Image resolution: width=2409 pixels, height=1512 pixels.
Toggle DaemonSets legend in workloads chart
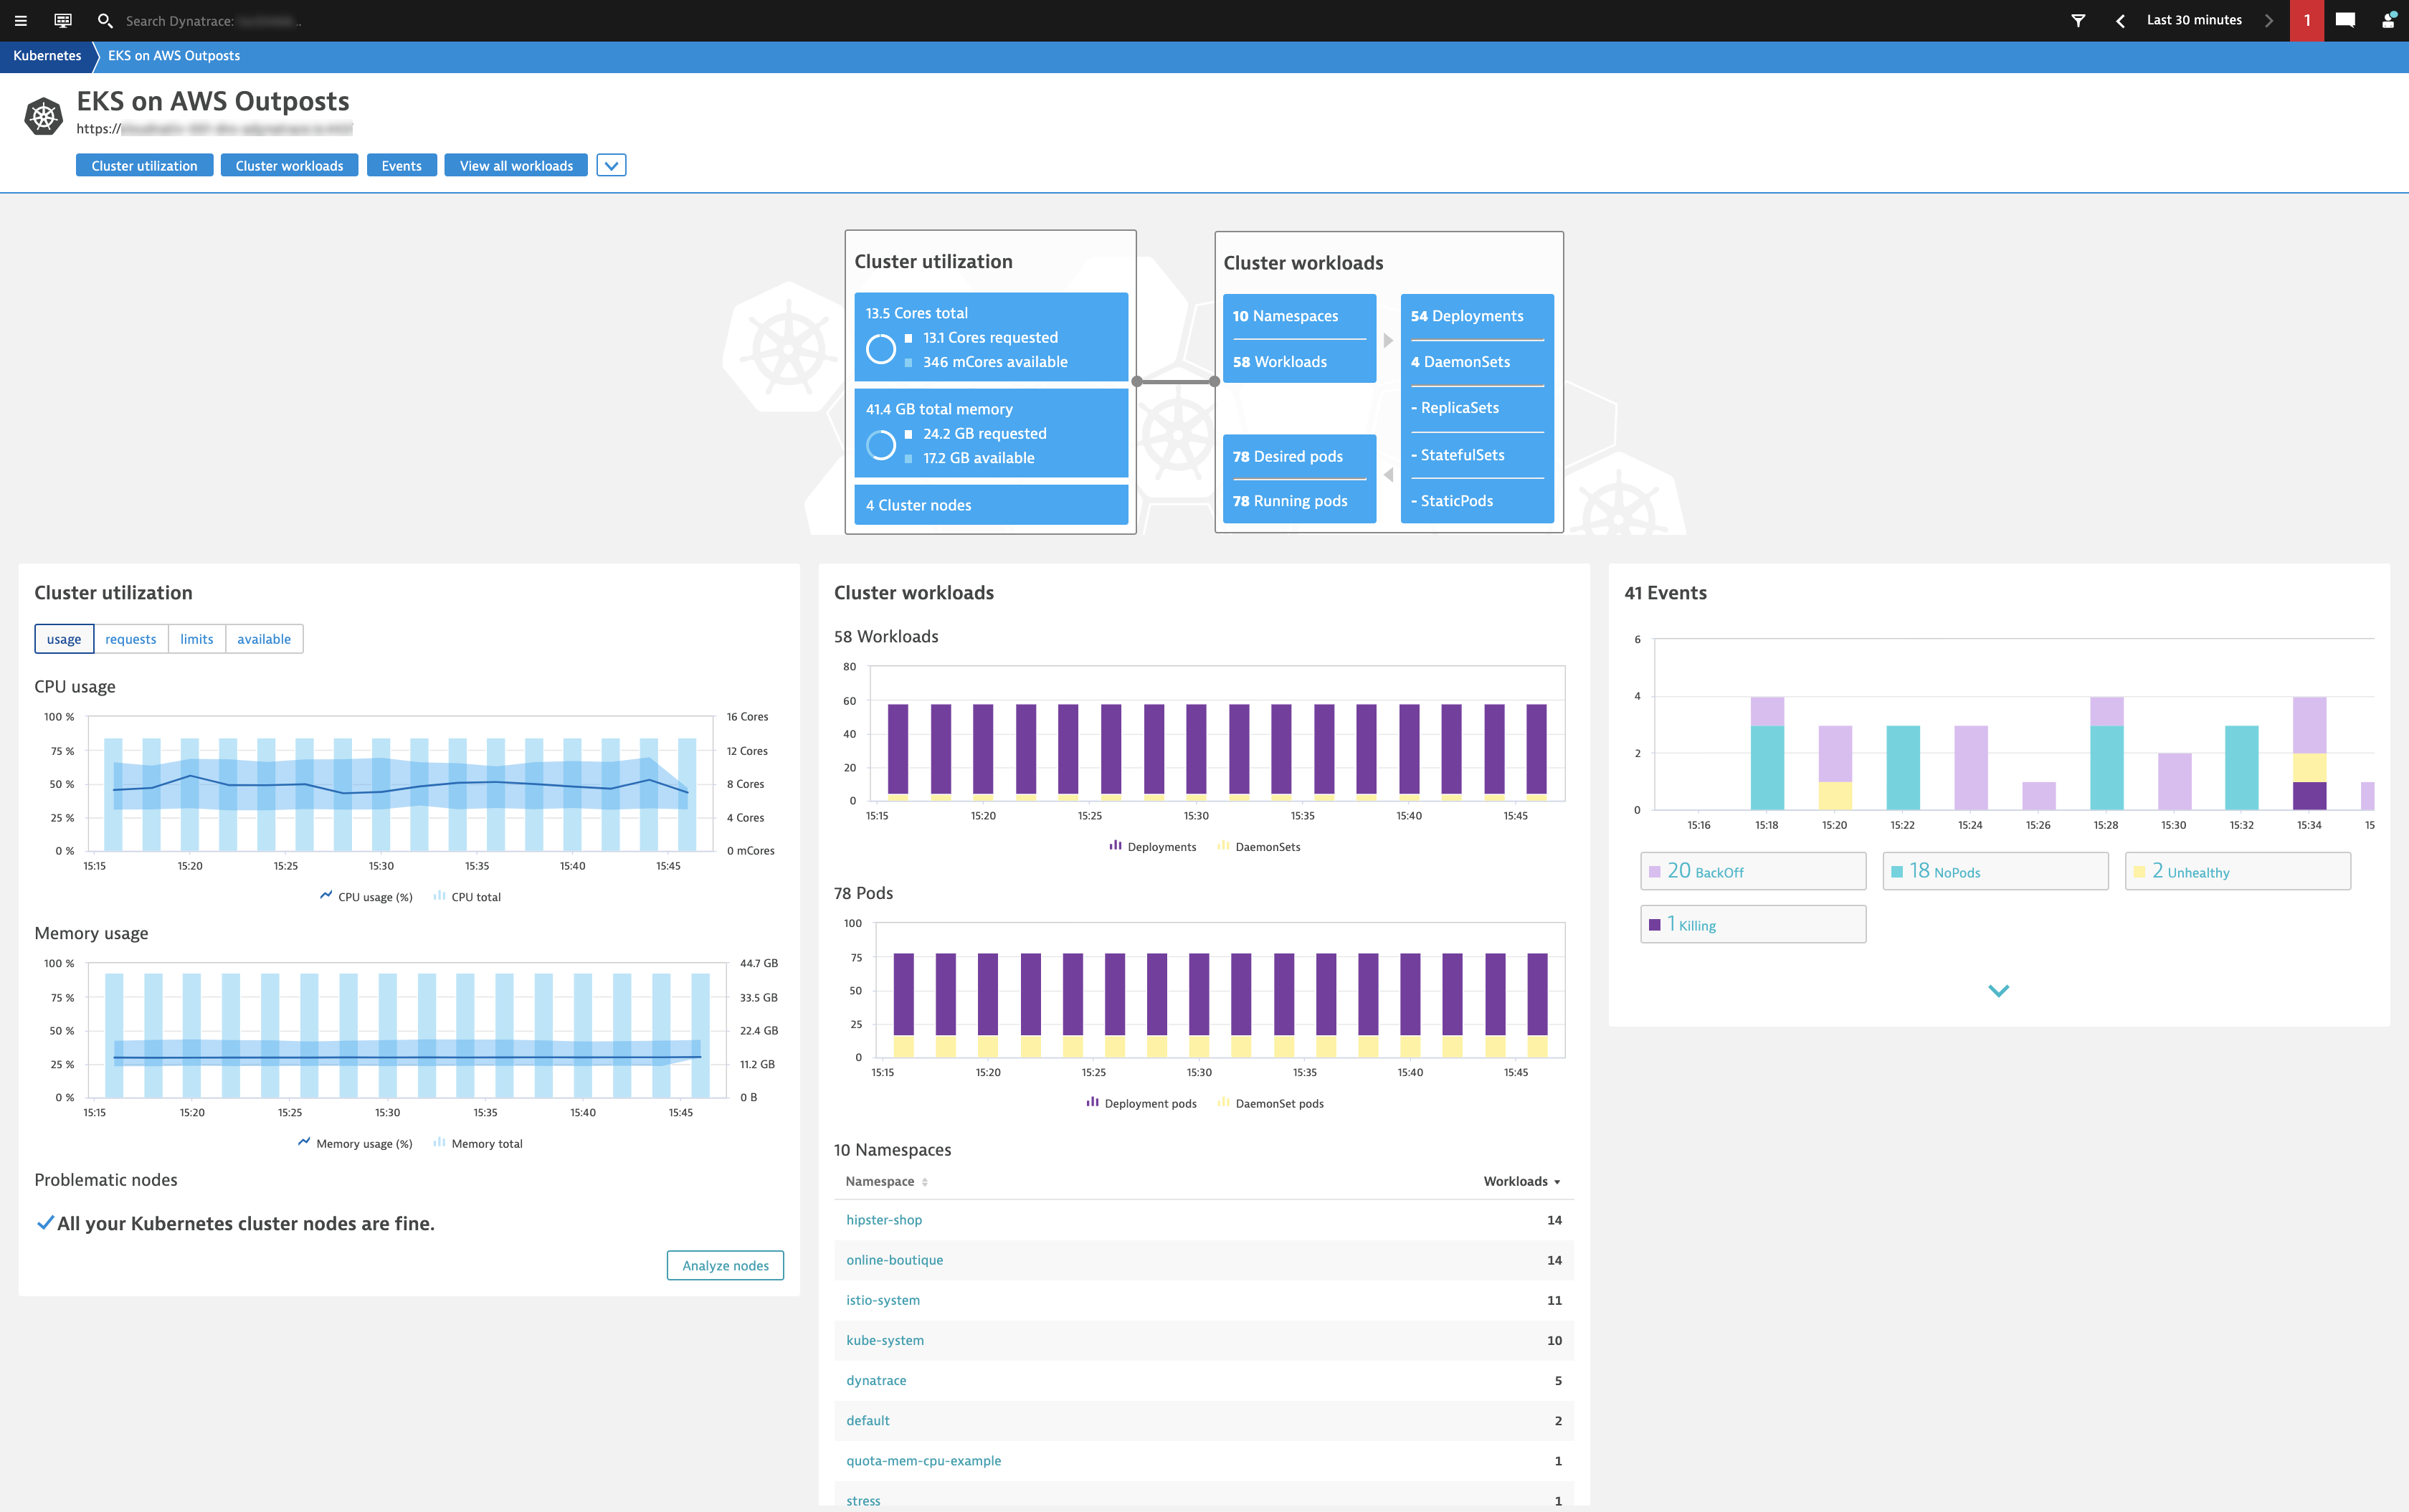[1258, 846]
